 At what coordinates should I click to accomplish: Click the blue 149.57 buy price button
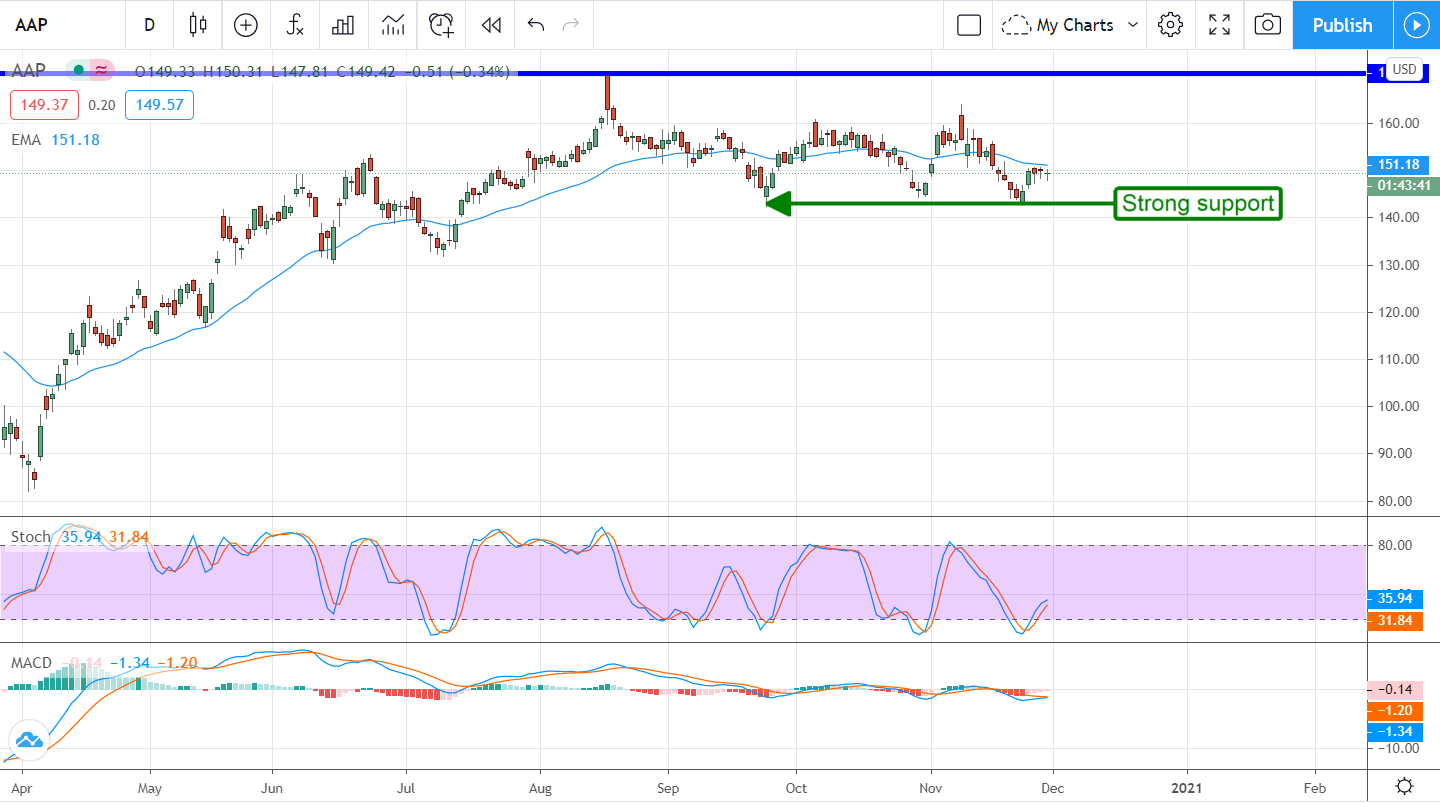(x=159, y=105)
